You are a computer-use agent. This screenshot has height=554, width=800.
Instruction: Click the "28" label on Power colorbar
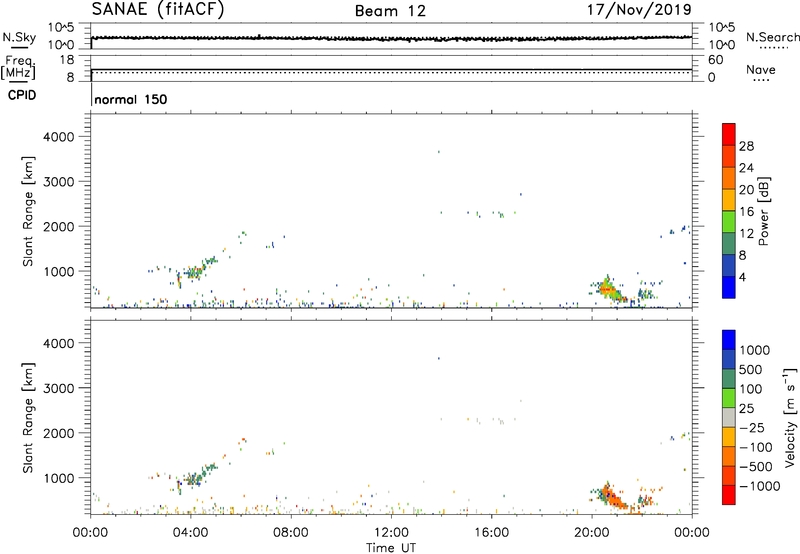click(x=746, y=146)
